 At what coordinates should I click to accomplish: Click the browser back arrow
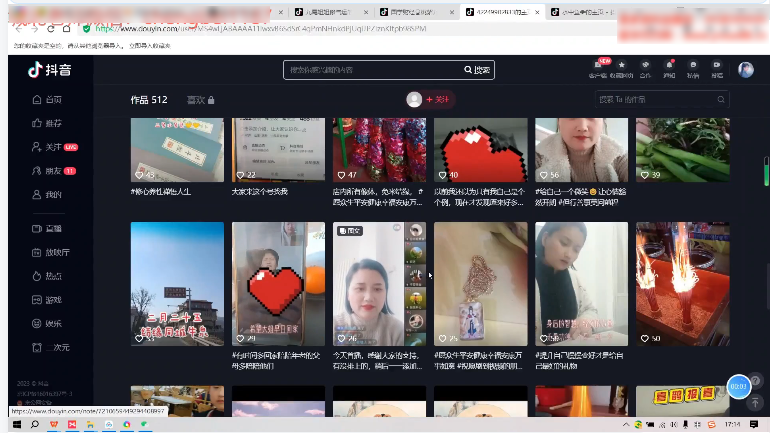click(x=19, y=29)
